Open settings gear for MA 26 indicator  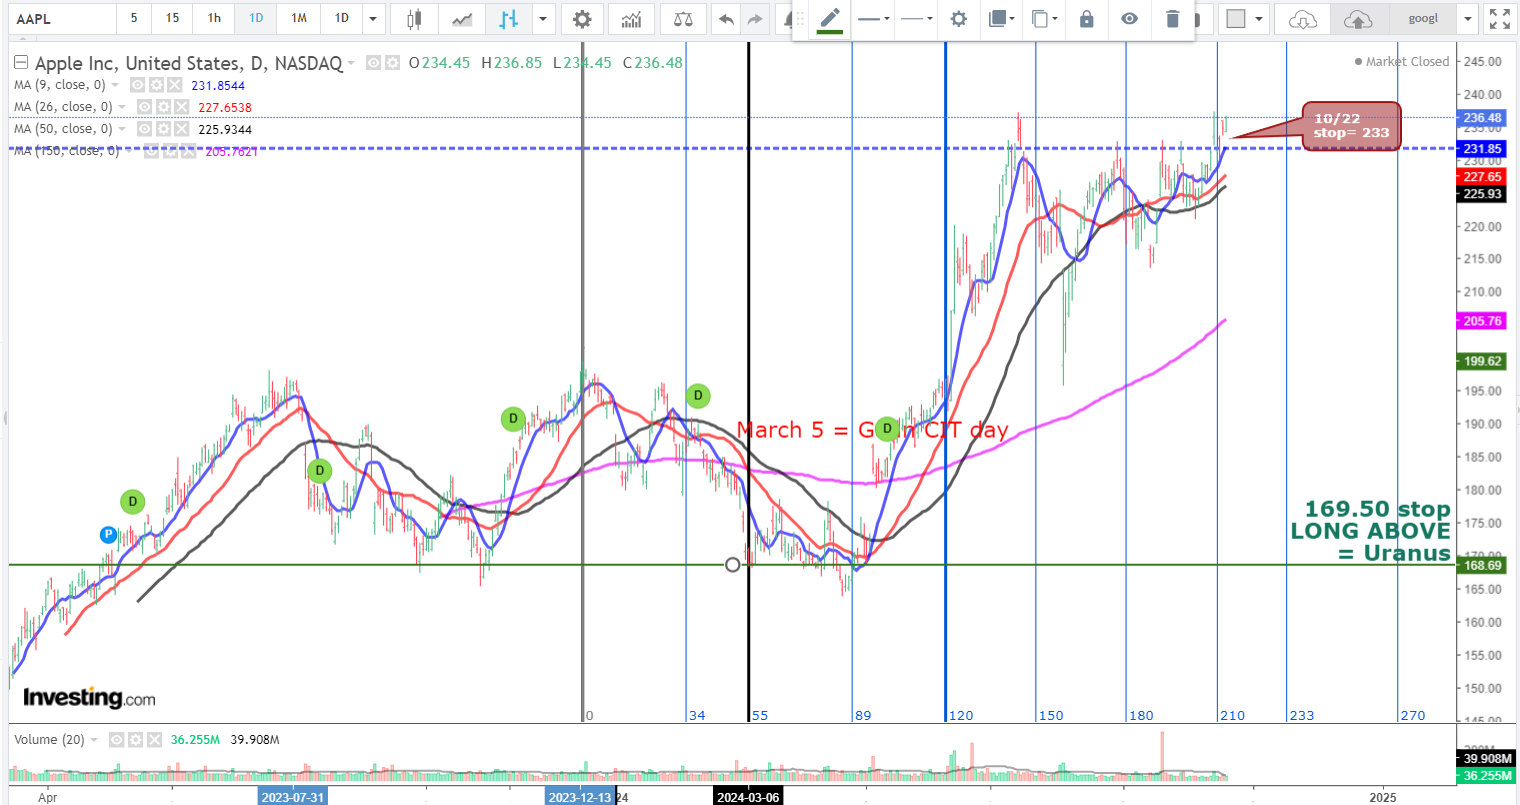point(163,107)
